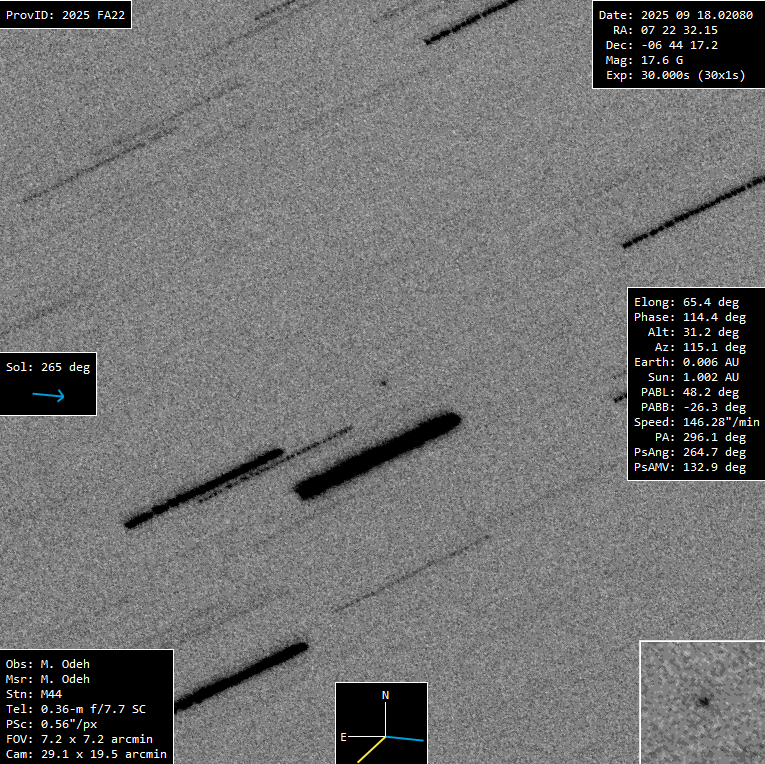765x764 pixels.
Task: Click the blue line in the compass
Action: (x=406, y=739)
